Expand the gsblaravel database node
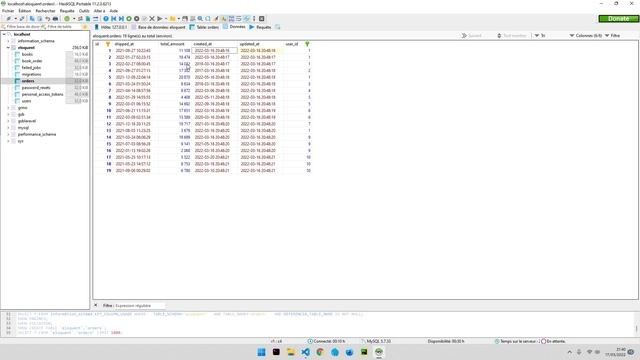Screen dimensions: 640x360 [x=8, y=121]
